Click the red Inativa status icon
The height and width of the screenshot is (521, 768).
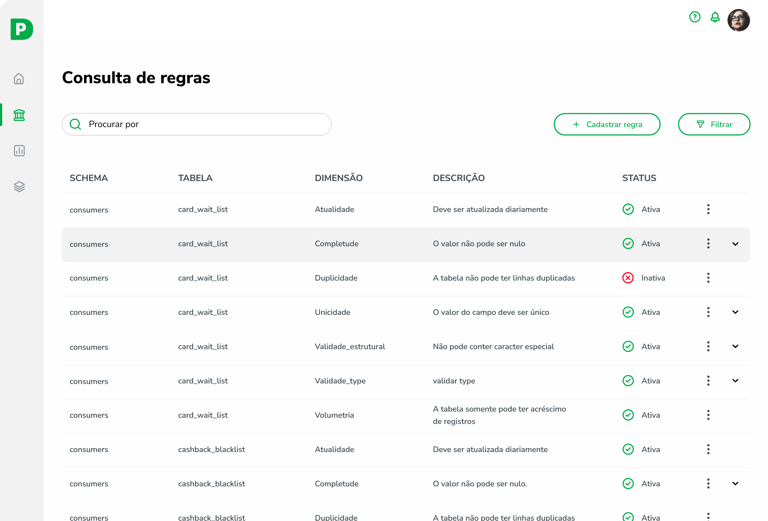click(x=628, y=278)
